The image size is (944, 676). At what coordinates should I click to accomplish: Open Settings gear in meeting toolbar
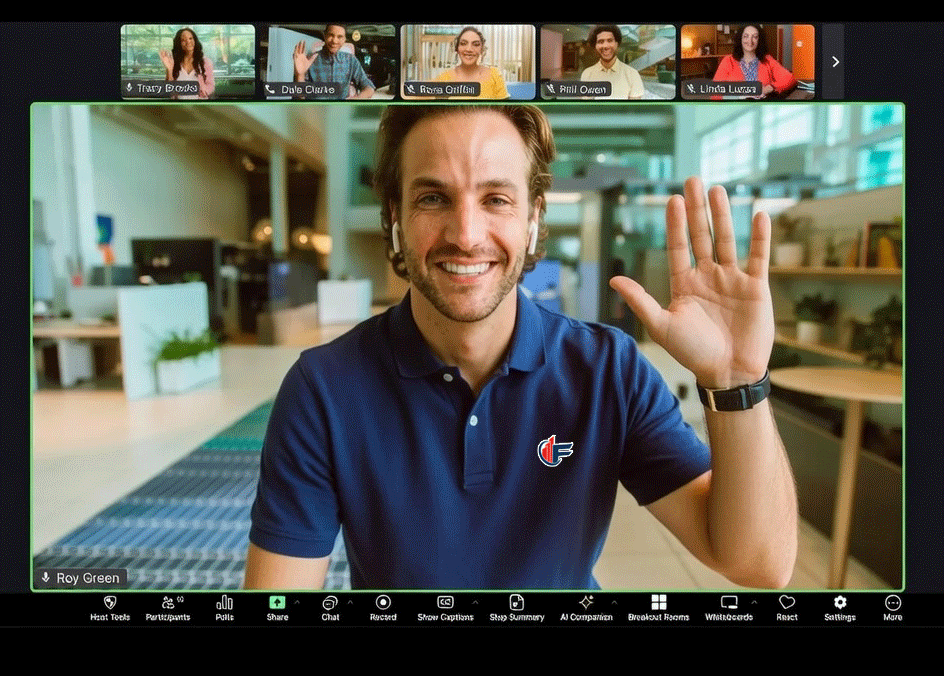click(840, 603)
